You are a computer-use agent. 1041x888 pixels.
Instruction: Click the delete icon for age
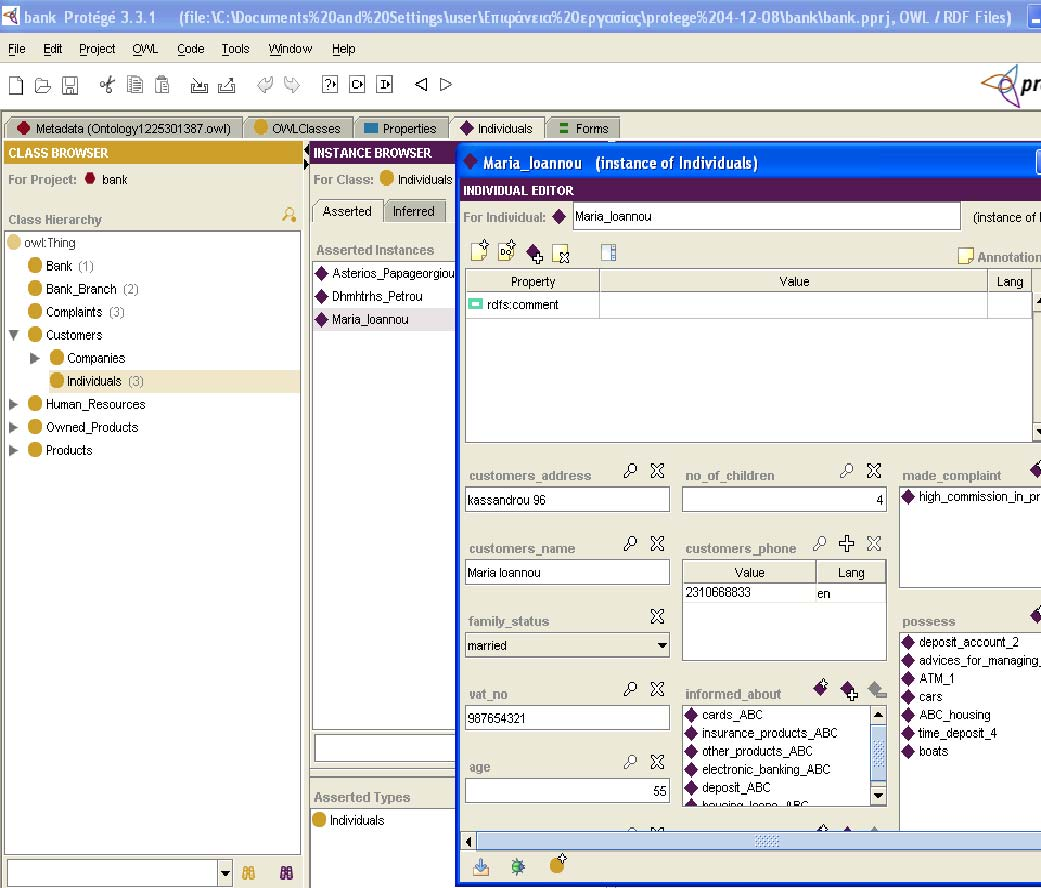point(657,762)
